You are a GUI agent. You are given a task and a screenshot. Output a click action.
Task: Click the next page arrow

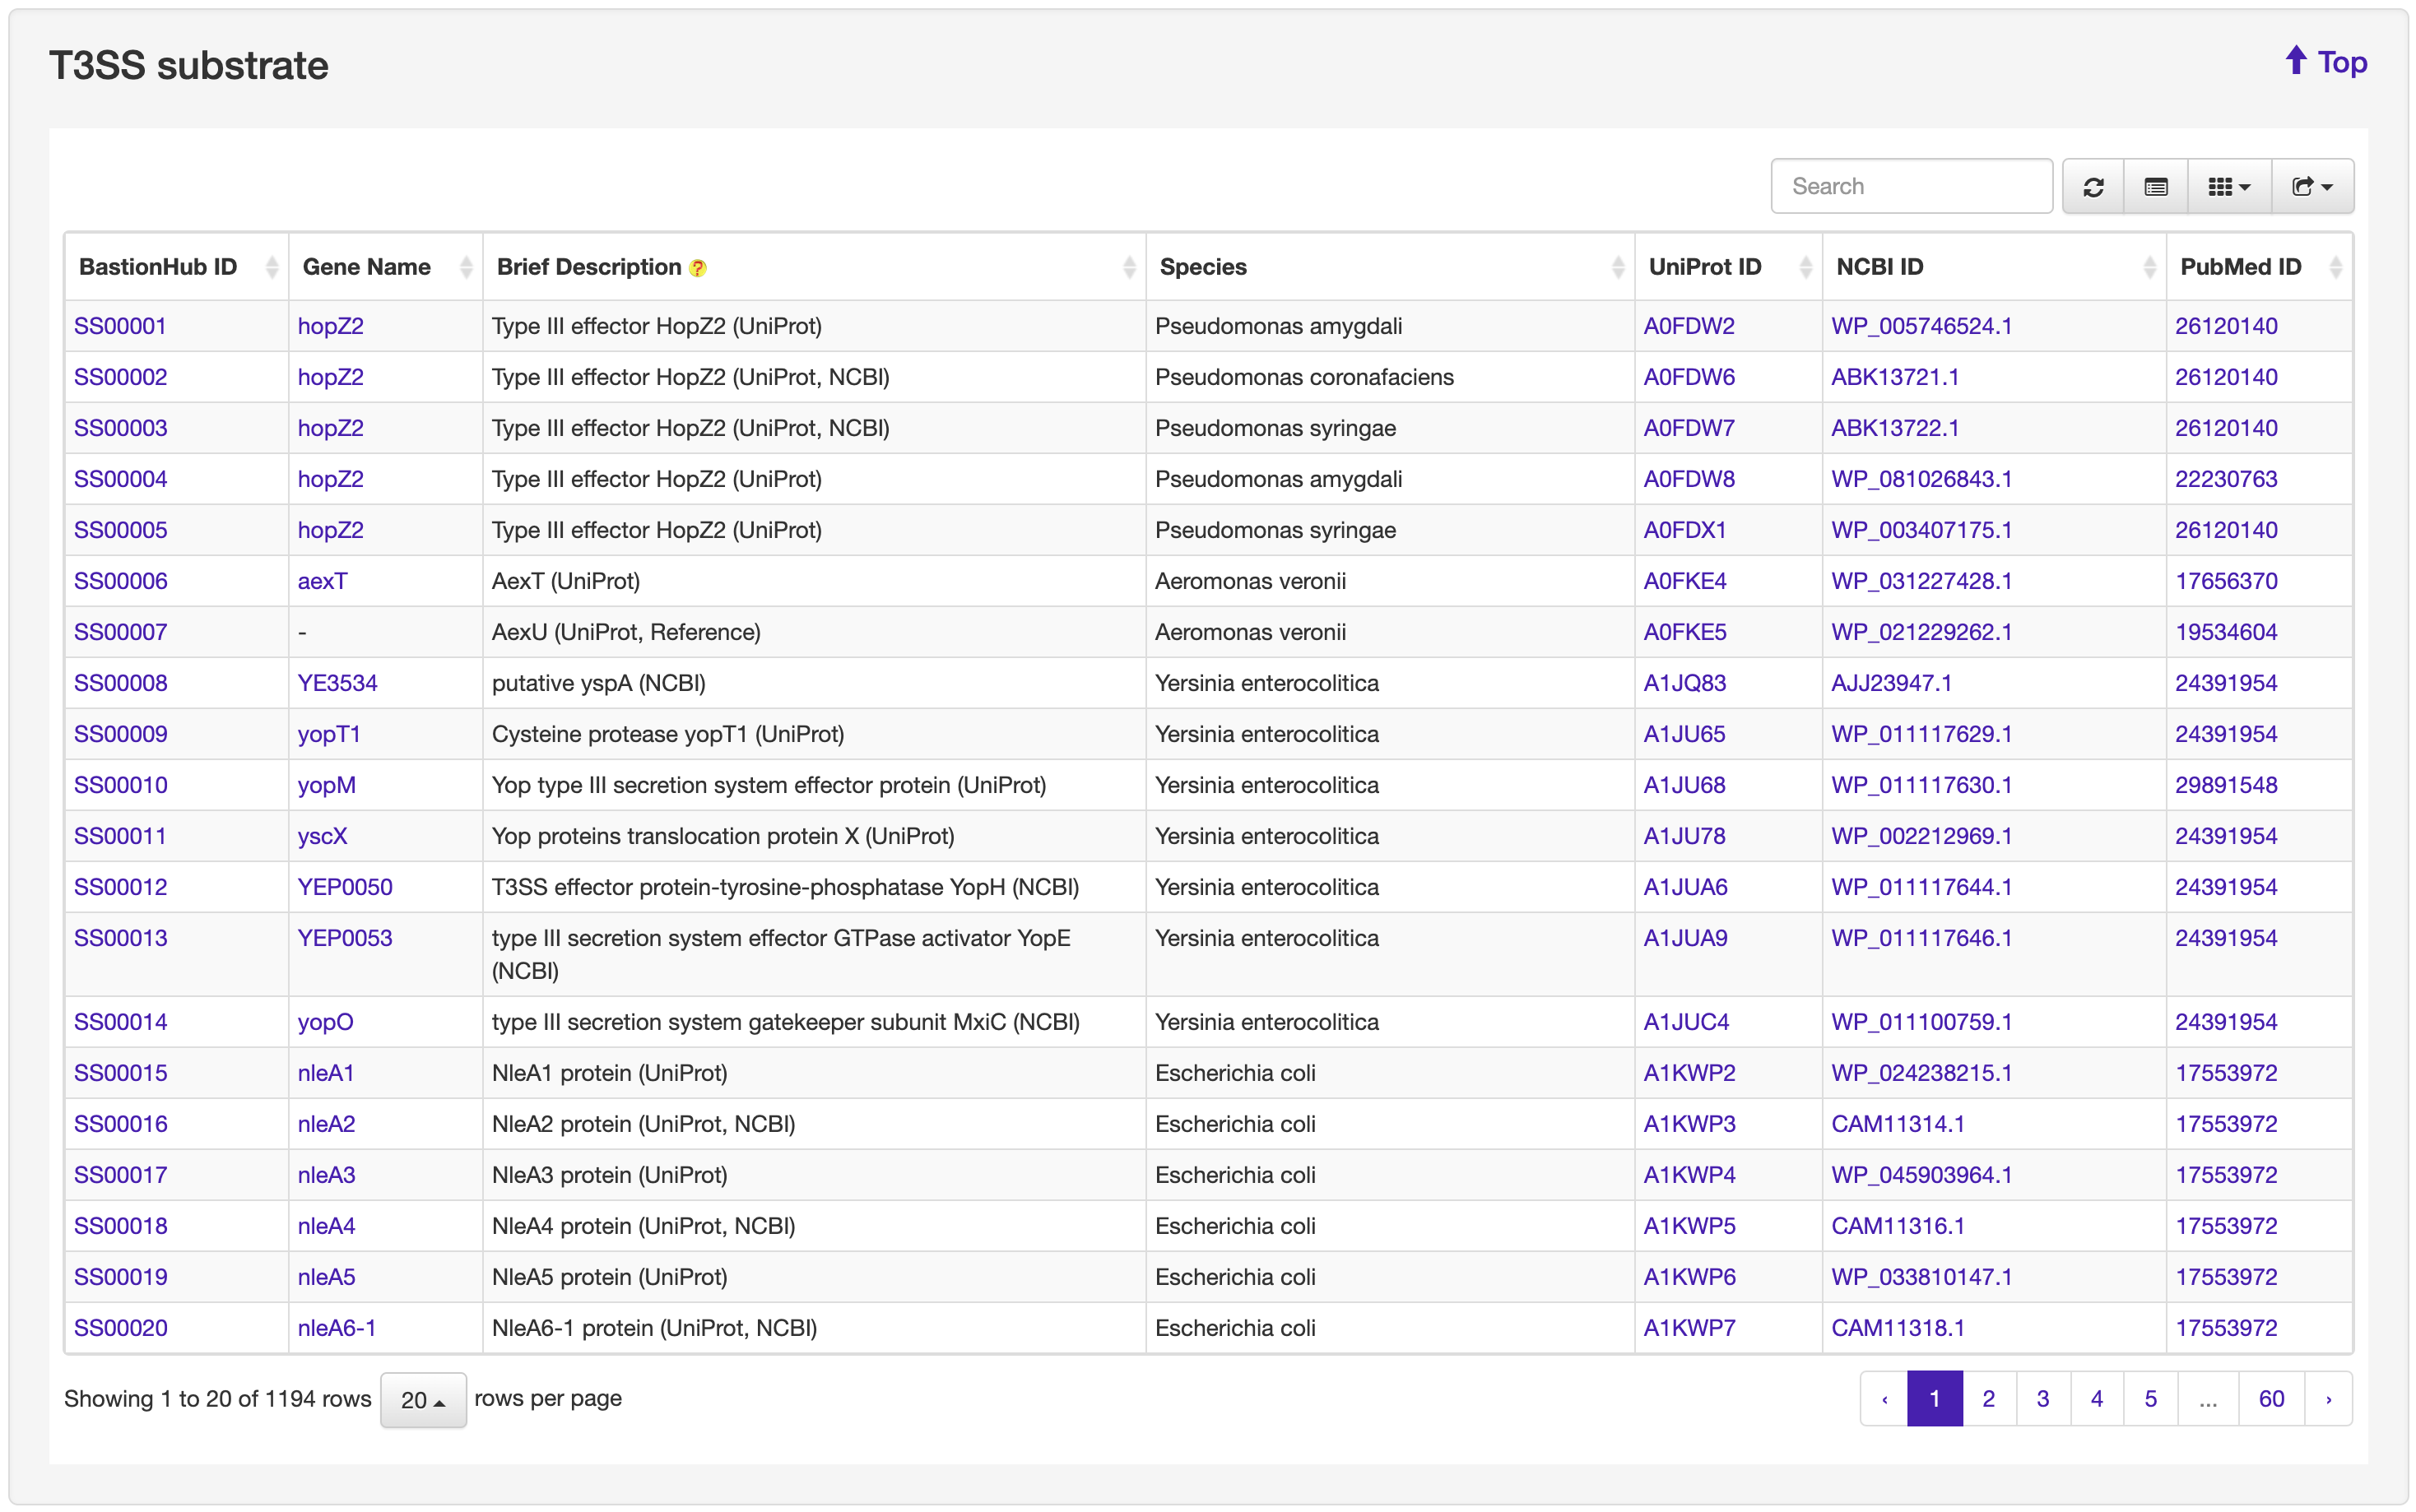point(2328,1398)
